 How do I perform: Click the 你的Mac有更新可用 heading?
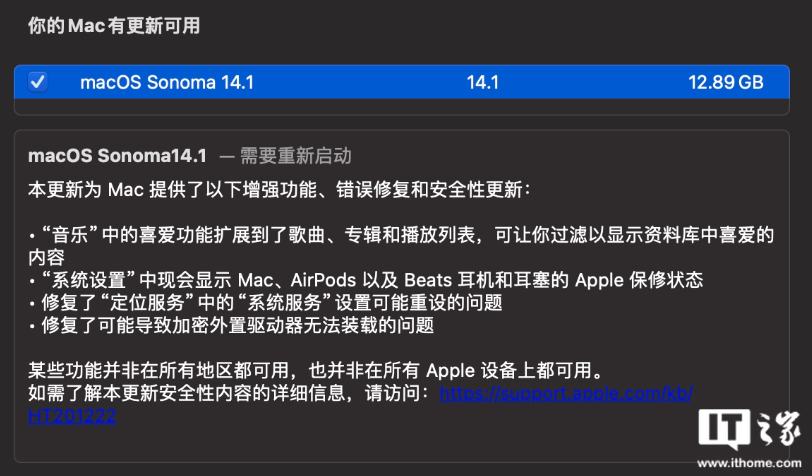[114, 25]
